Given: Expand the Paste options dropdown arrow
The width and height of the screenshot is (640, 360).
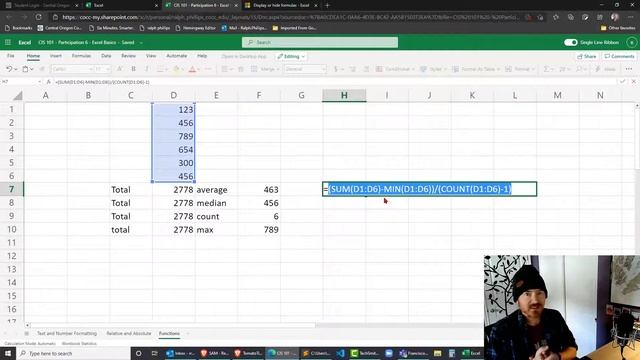Looking at the screenshot, I should coord(32,69).
